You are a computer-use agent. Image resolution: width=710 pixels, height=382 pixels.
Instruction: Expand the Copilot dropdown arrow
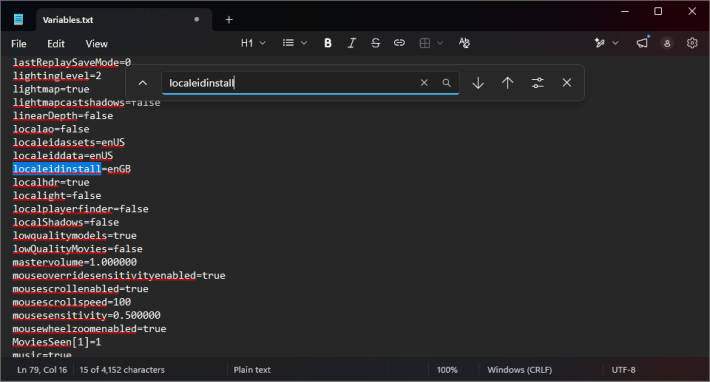(x=615, y=43)
